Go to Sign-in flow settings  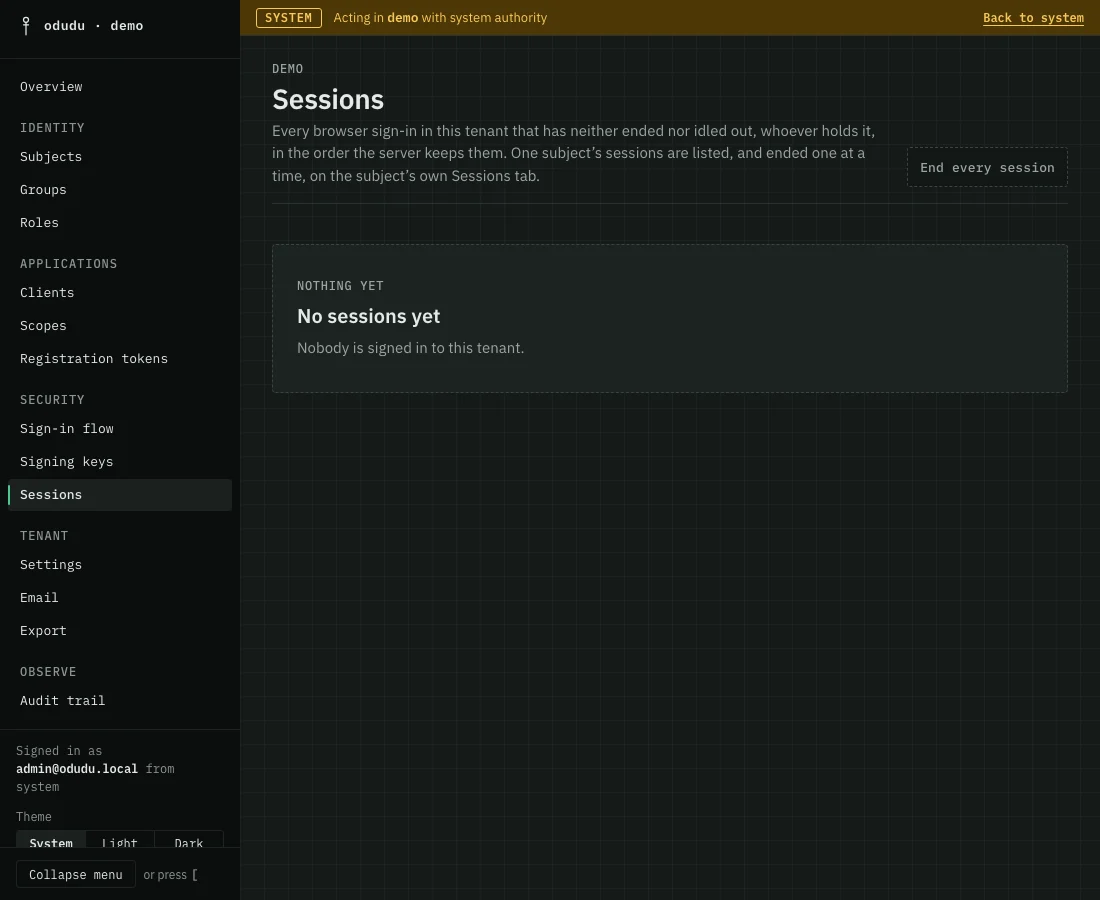(120, 429)
